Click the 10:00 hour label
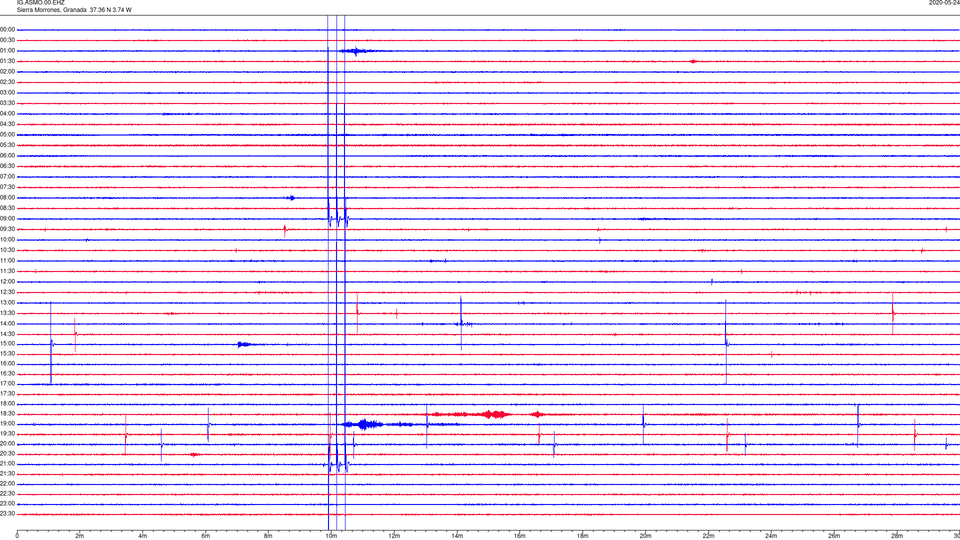Image resolution: width=960 pixels, height=540 pixels. click(7, 240)
